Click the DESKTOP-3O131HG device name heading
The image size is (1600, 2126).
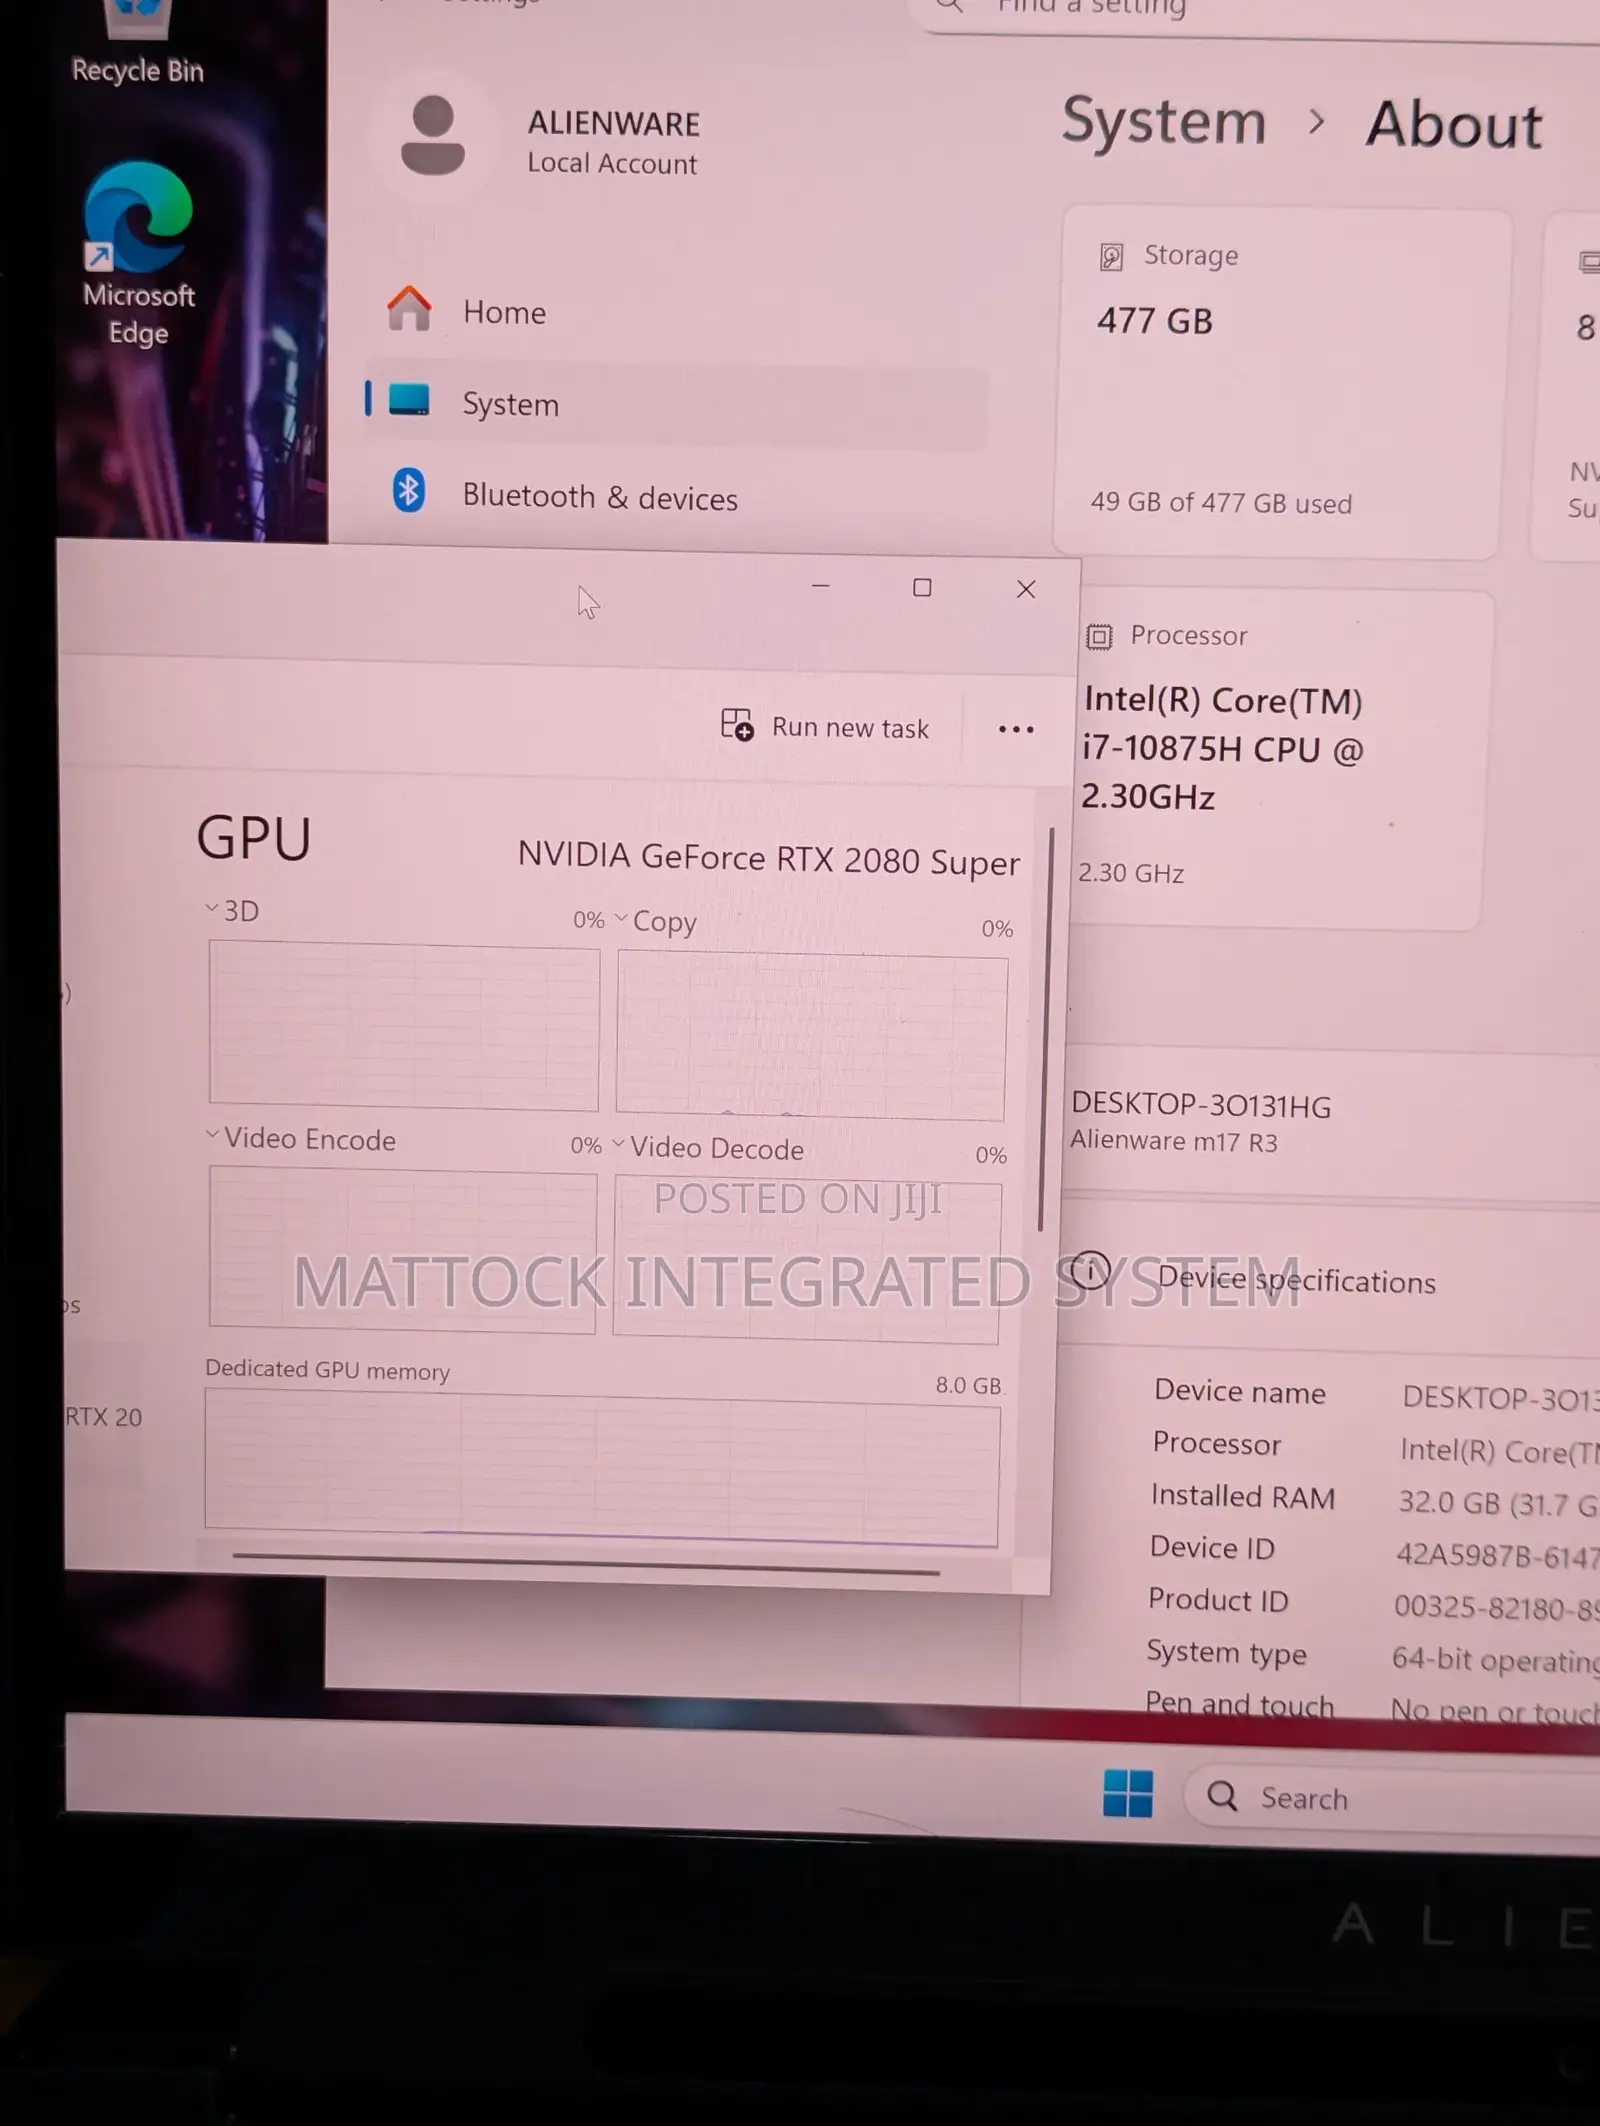pos(1201,1105)
